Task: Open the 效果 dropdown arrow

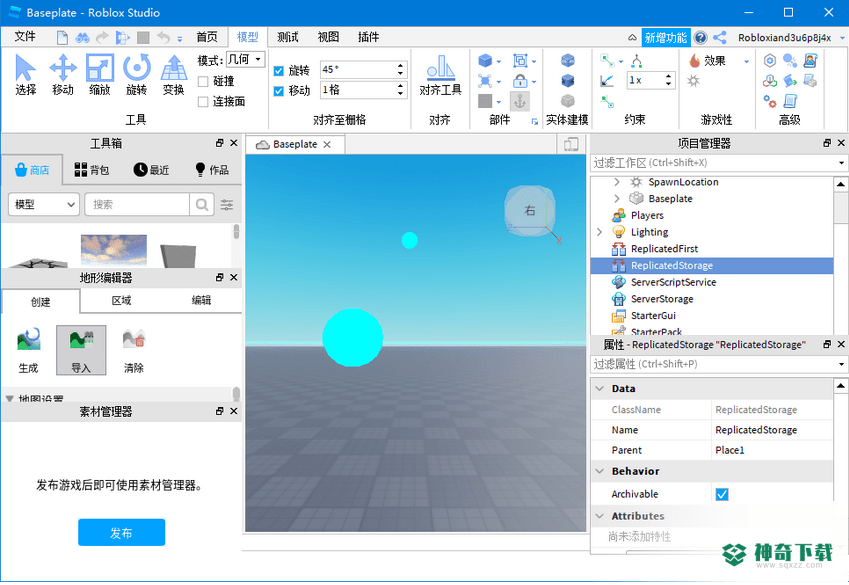Action: click(747, 61)
